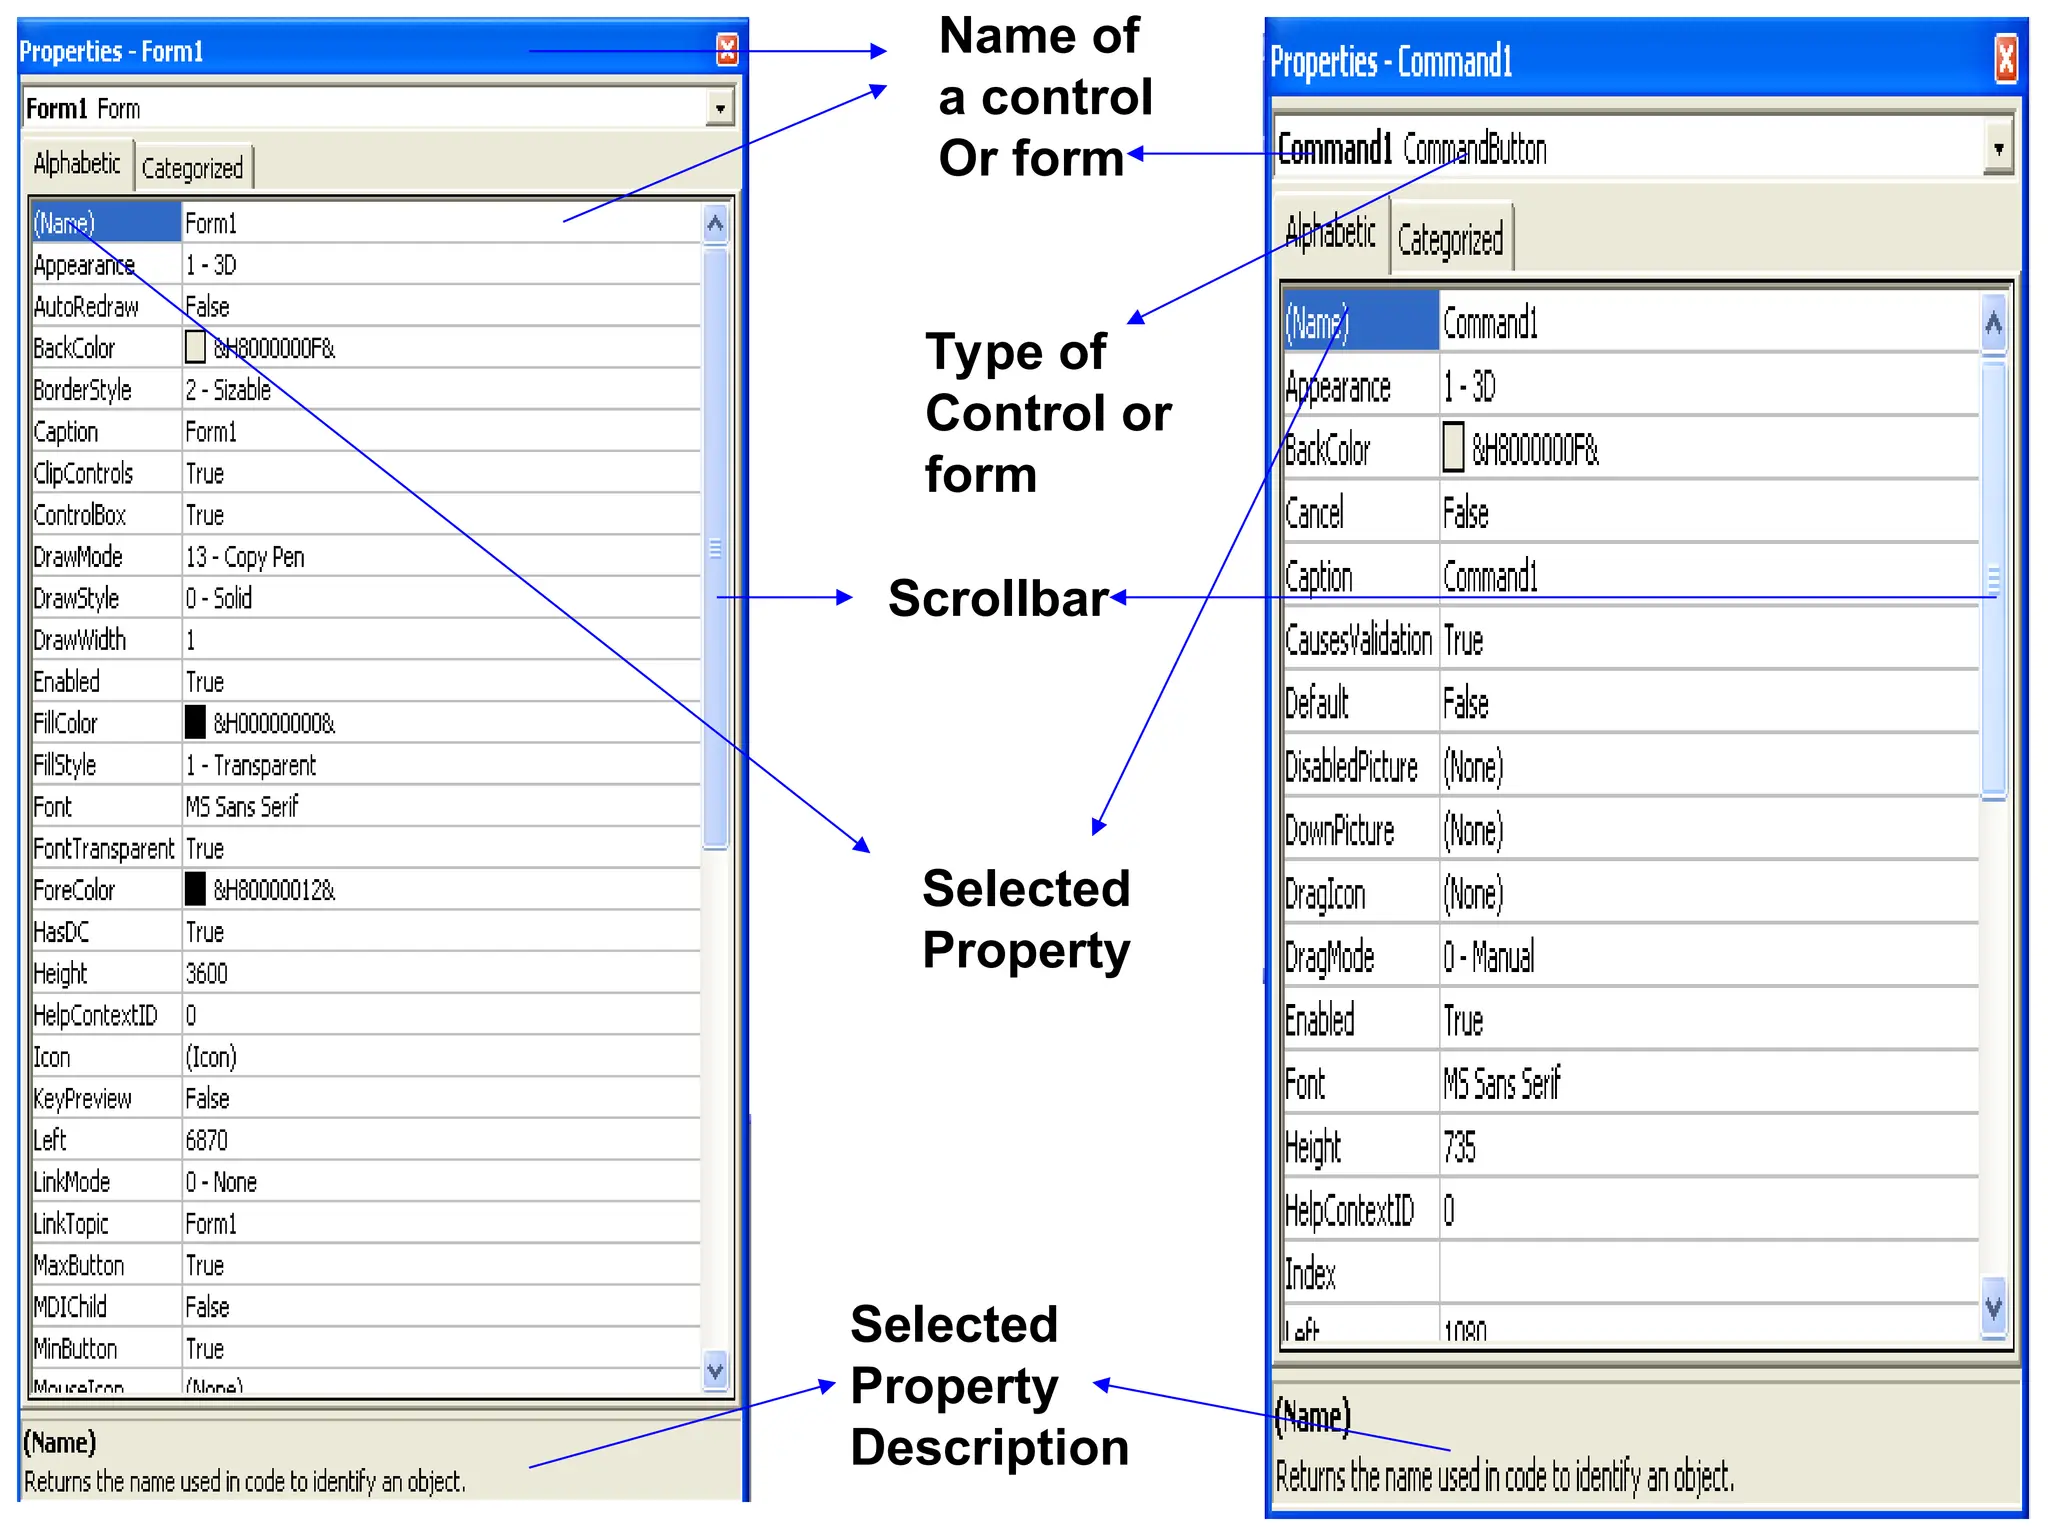This screenshot has height=1536, width=2048.
Task: Select the MDIChild property row
Action: click(x=366, y=1307)
